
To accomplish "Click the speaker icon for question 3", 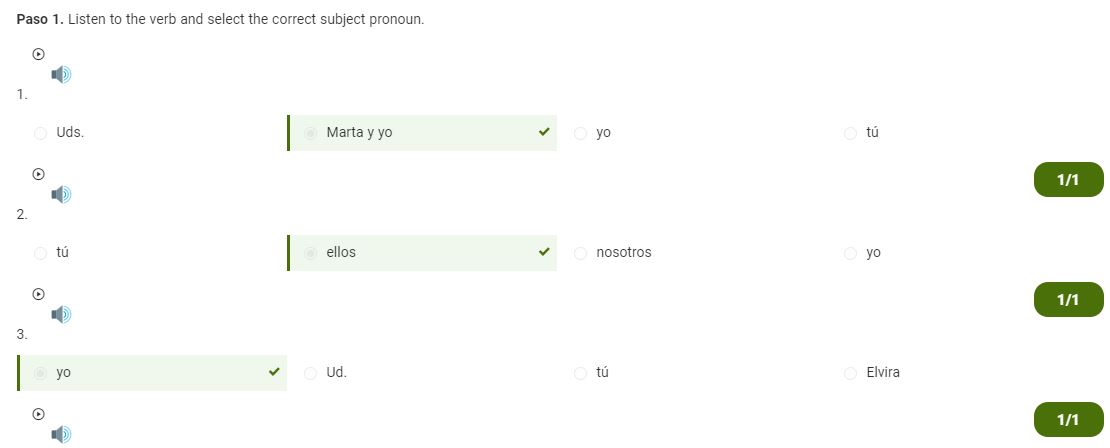I will (61, 315).
